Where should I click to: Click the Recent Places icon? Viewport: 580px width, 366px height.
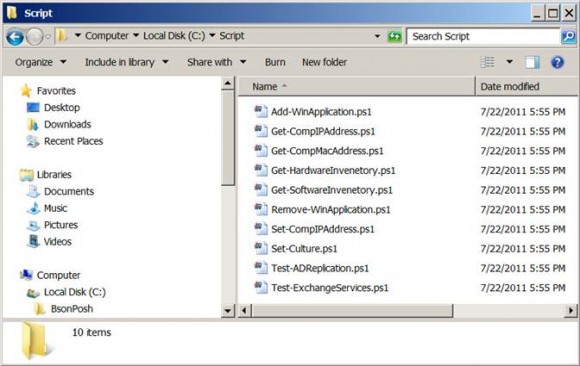click(33, 141)
